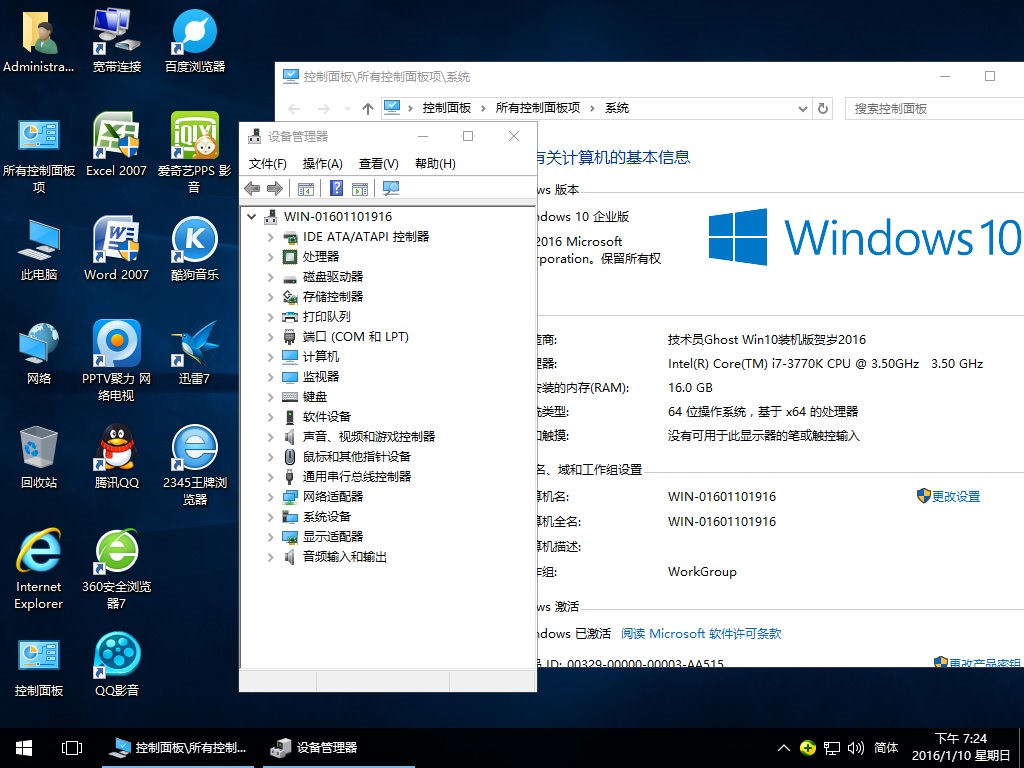This screenshot has height=768, width=1024.
Task: Open the 2345王牌浏览器 desktop icon
Action: coord(195,465)
